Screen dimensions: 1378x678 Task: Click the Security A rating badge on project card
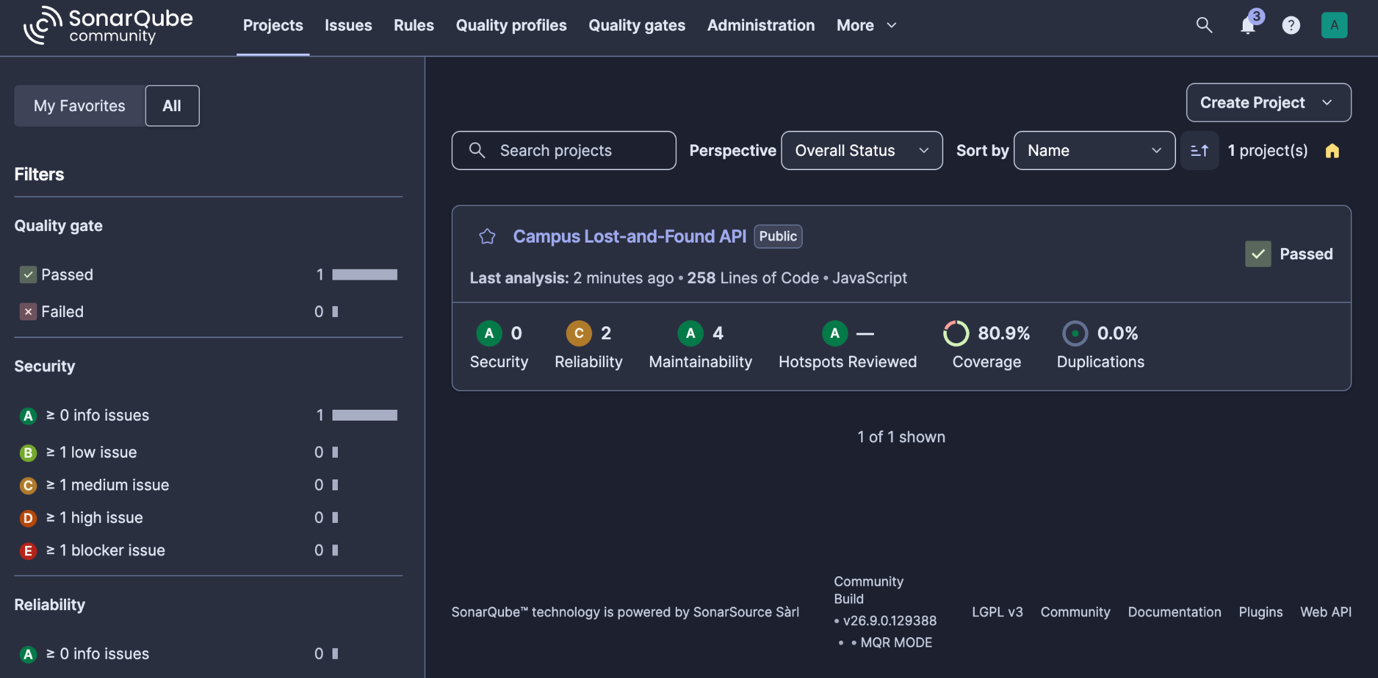[x=488, y=333]
